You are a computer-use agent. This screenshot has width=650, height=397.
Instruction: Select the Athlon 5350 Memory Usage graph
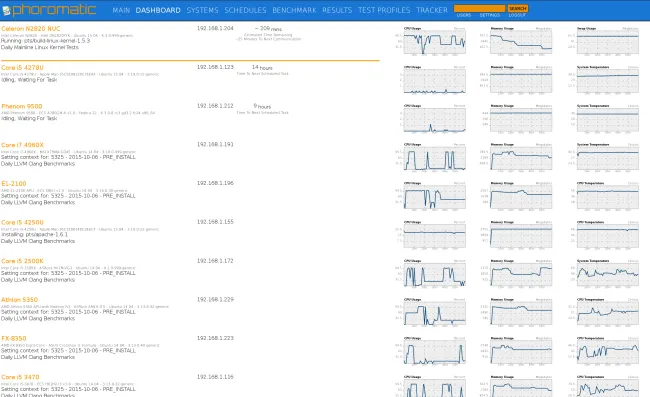point(517,312)
